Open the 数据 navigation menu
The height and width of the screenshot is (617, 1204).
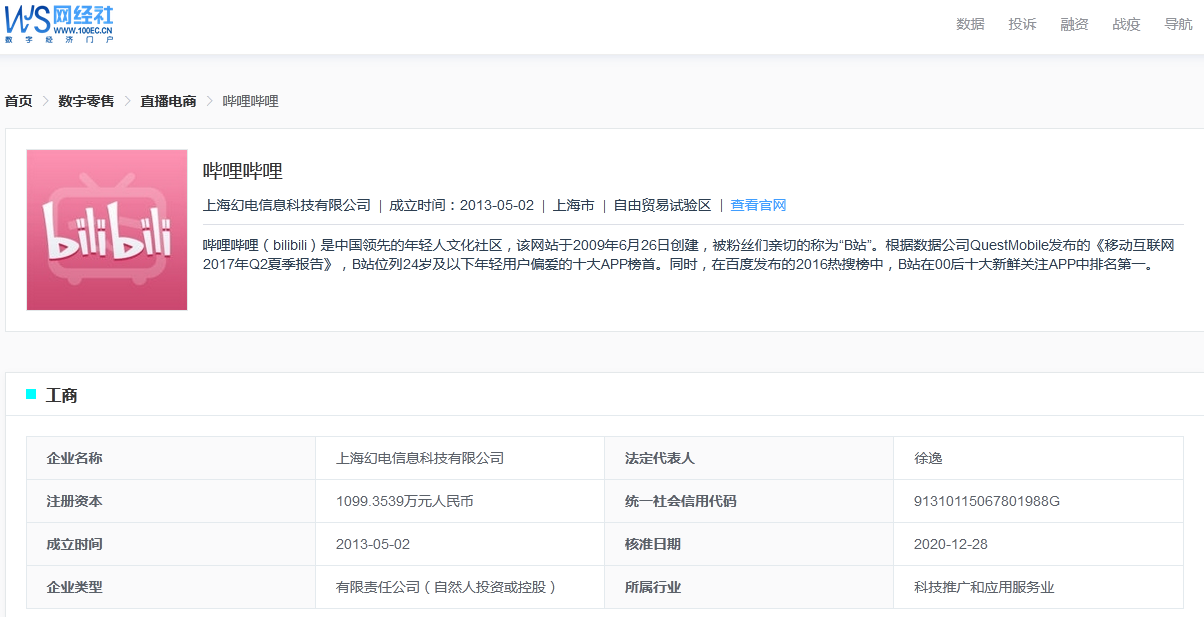click(970, 25)
